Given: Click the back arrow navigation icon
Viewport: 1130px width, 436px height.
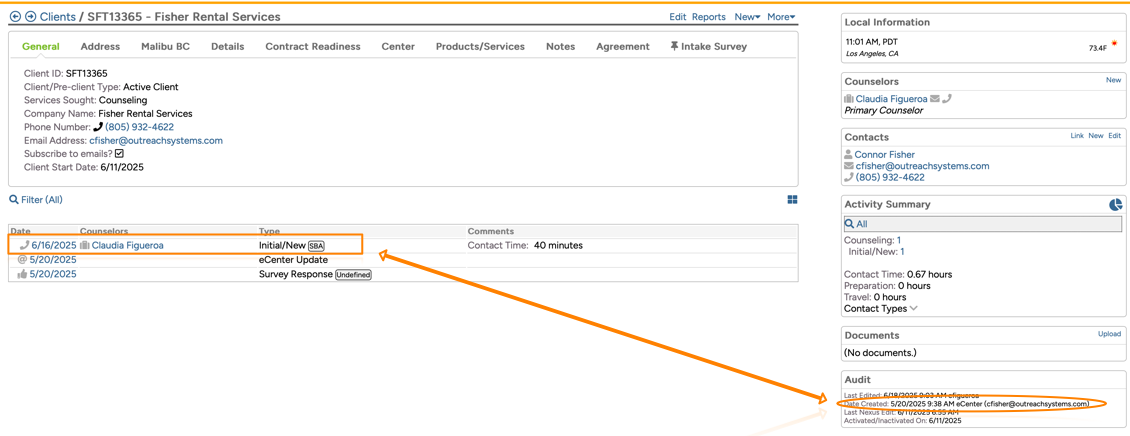Looking at the screenshot, I should pos(15,17).
